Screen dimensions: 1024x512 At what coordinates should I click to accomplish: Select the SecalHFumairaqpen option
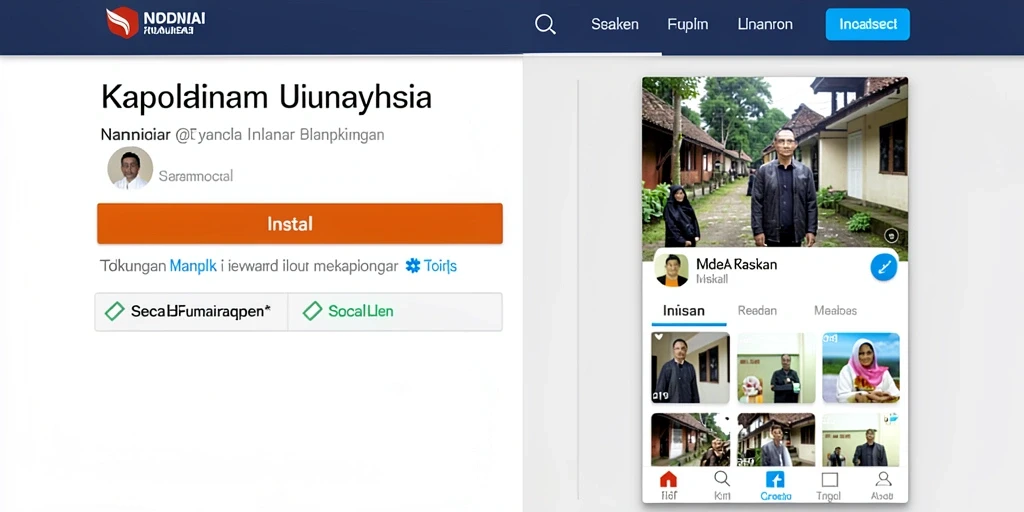click(191, 312)
